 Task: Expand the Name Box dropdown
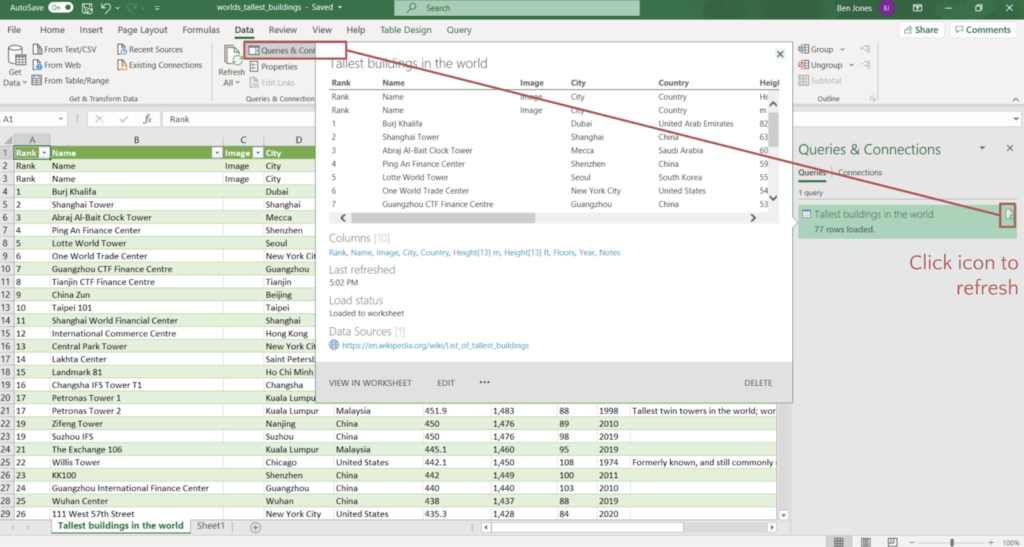tap(61, 119)
